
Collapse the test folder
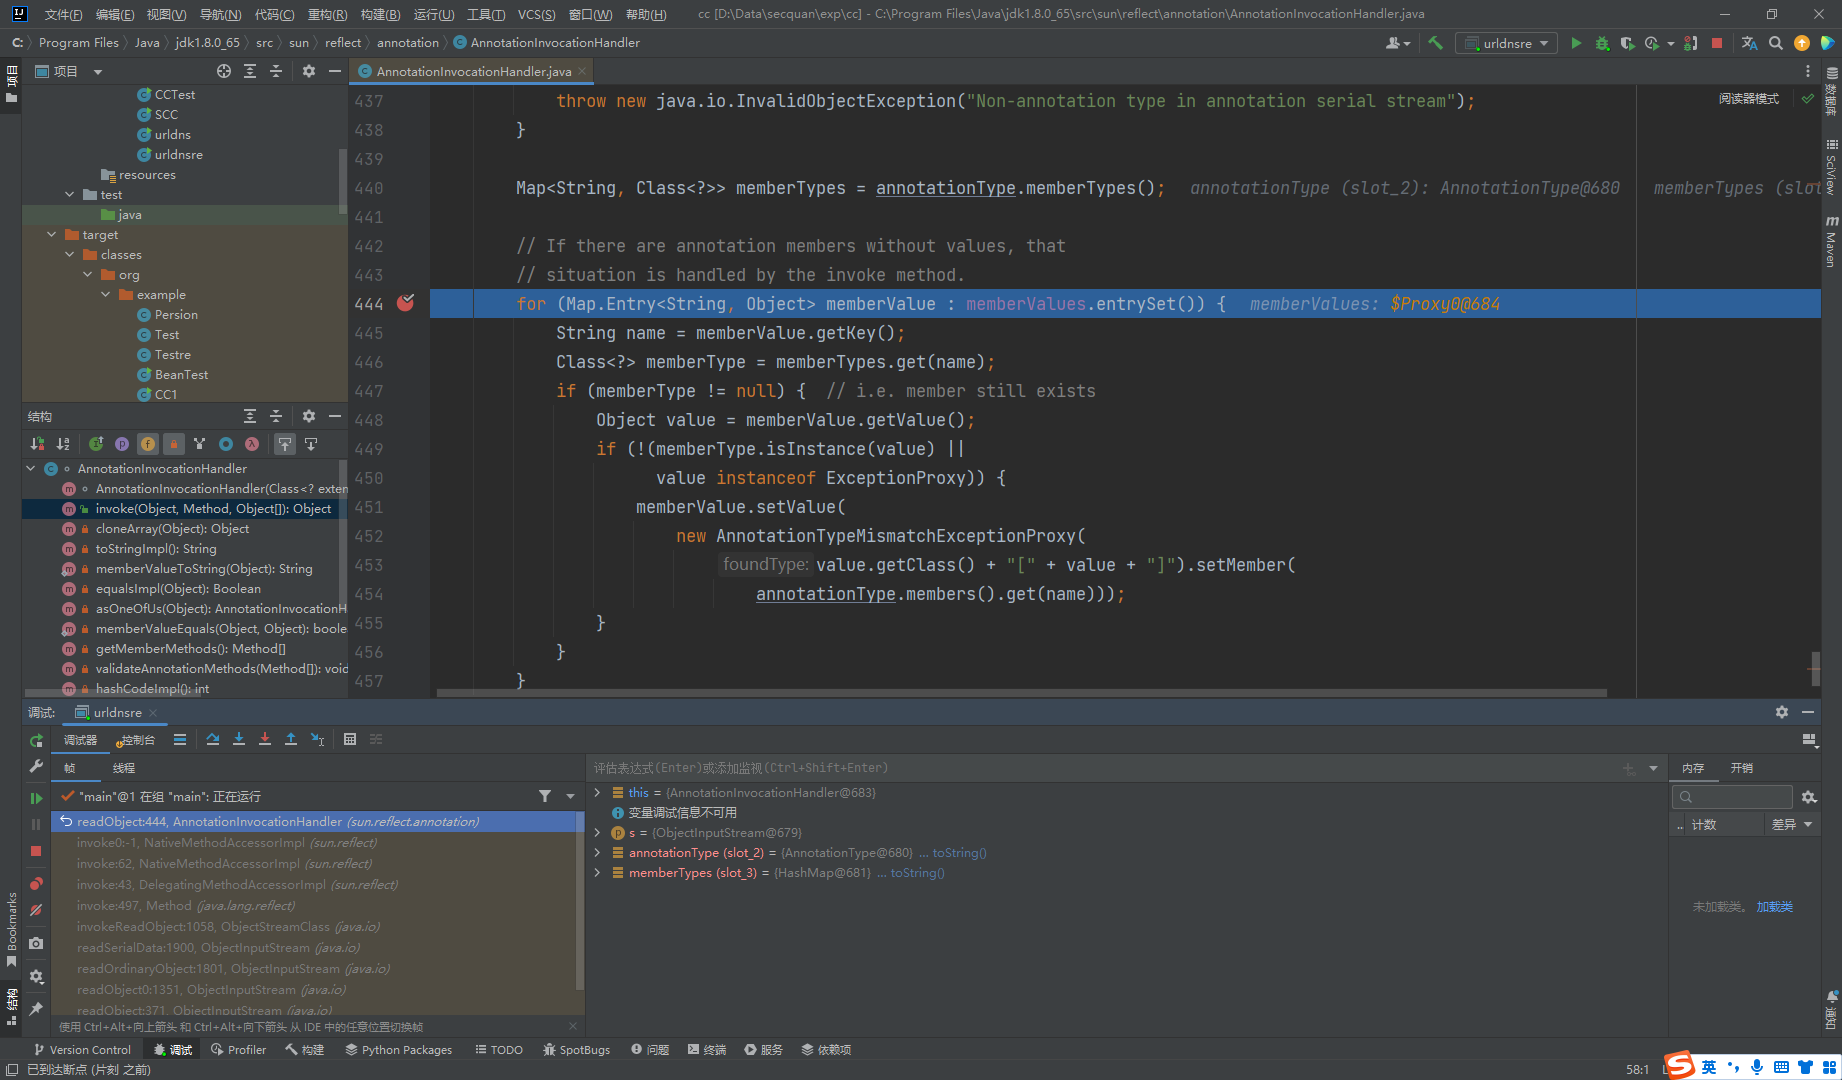pyautogui.click(x=70, y=194)
